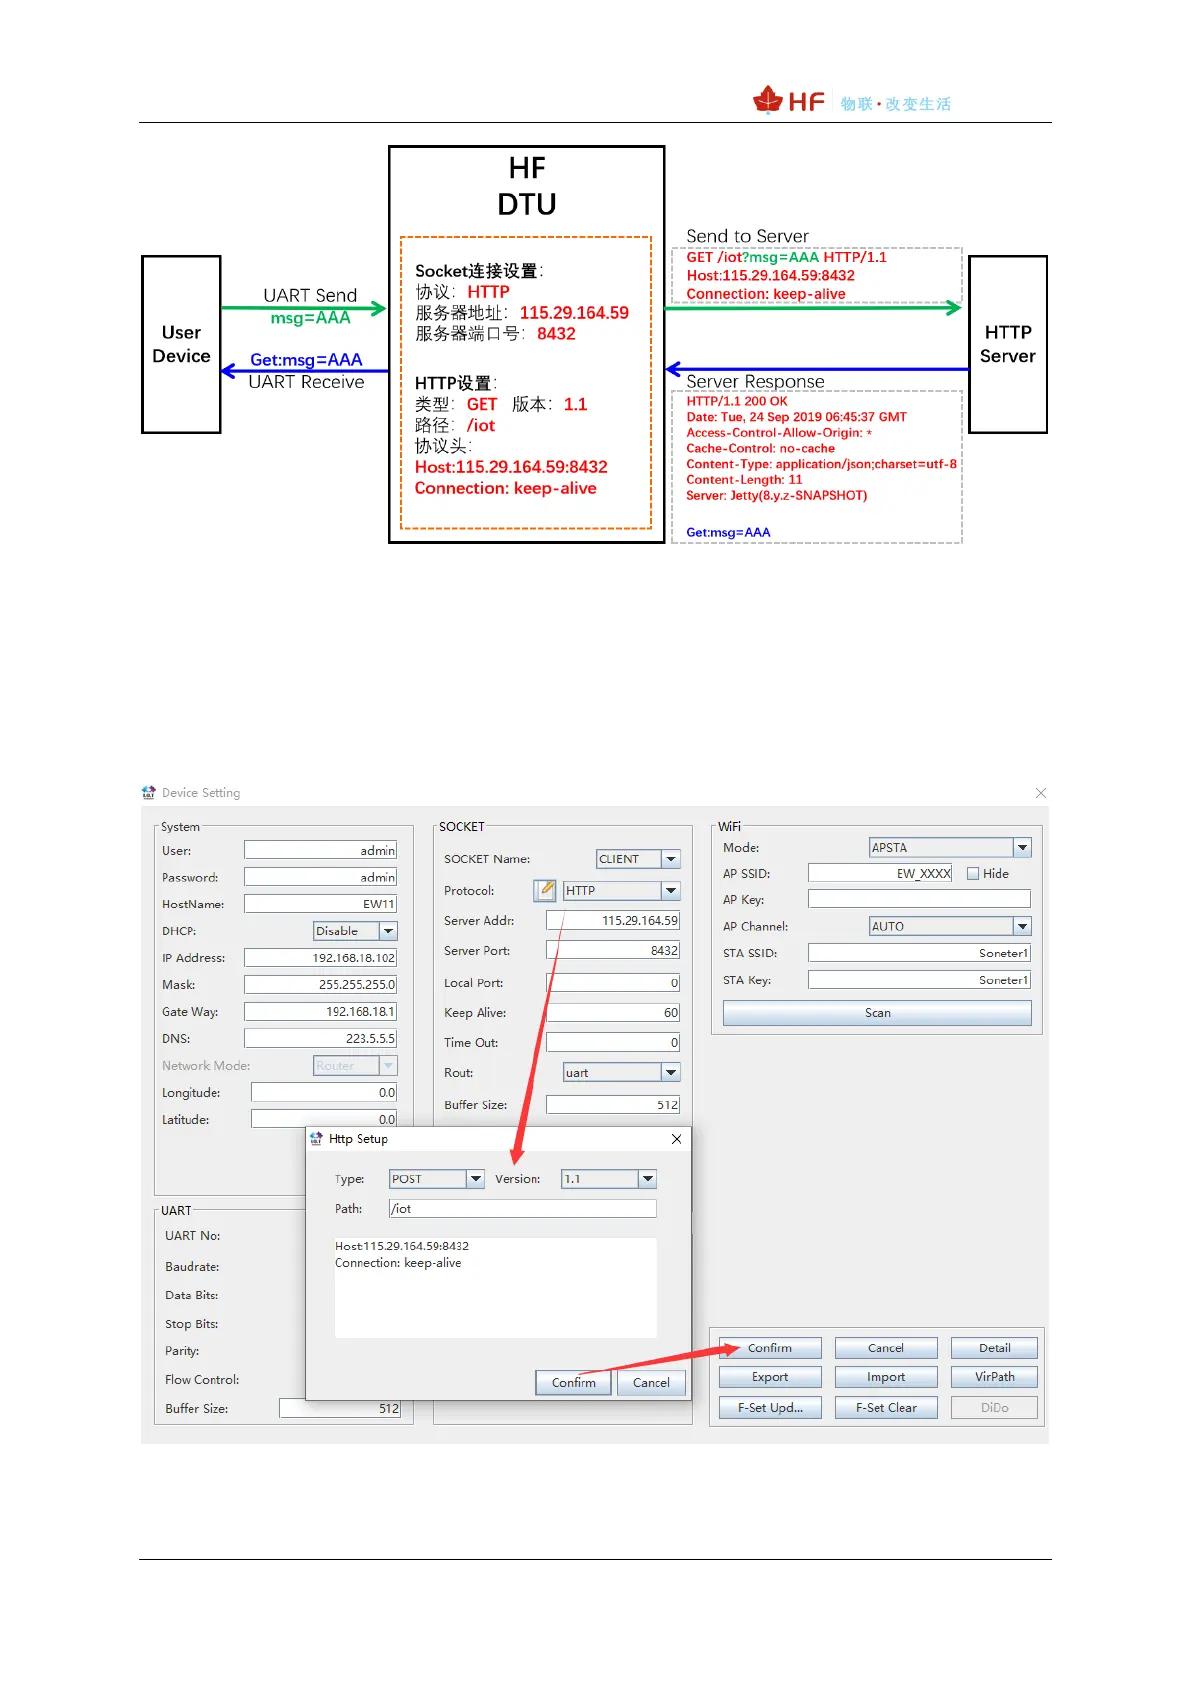
Task: Click the Server Addr field
Action: [613, 920]
